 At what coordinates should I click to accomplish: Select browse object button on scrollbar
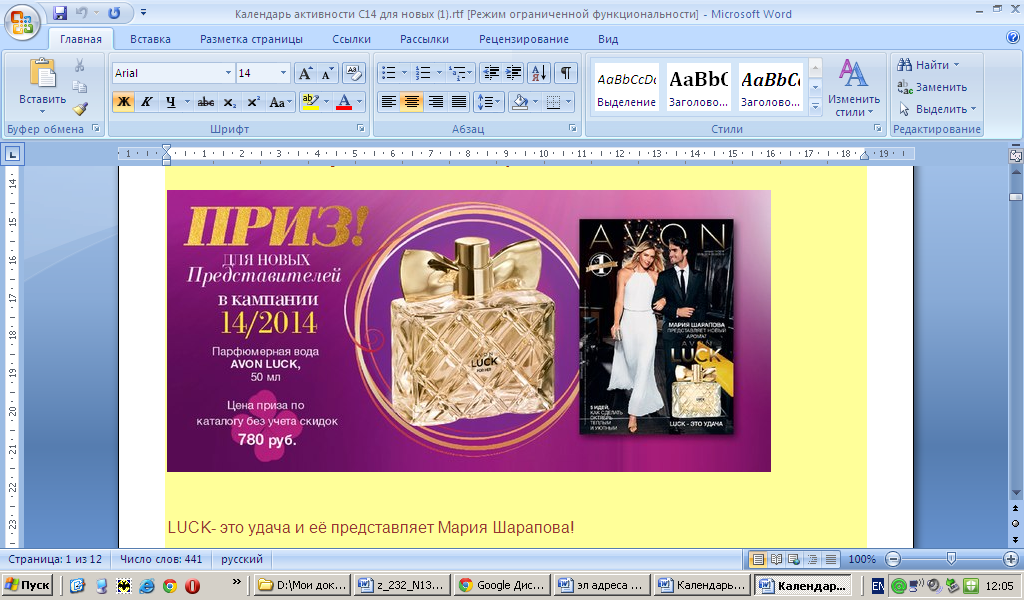[1015, 524]
